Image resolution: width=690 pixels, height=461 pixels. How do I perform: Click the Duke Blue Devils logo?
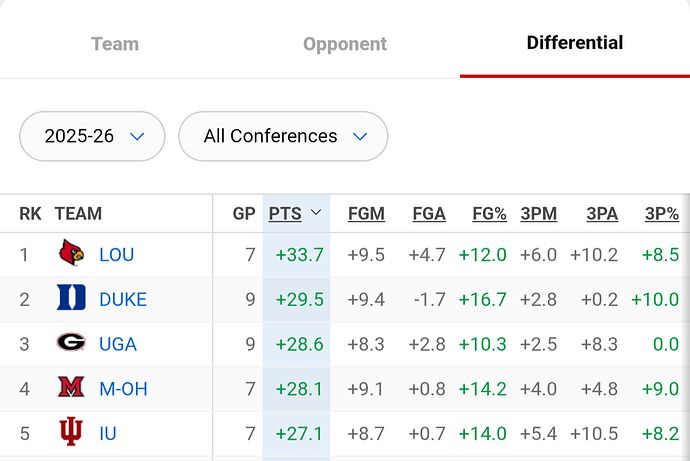(72, 298)
